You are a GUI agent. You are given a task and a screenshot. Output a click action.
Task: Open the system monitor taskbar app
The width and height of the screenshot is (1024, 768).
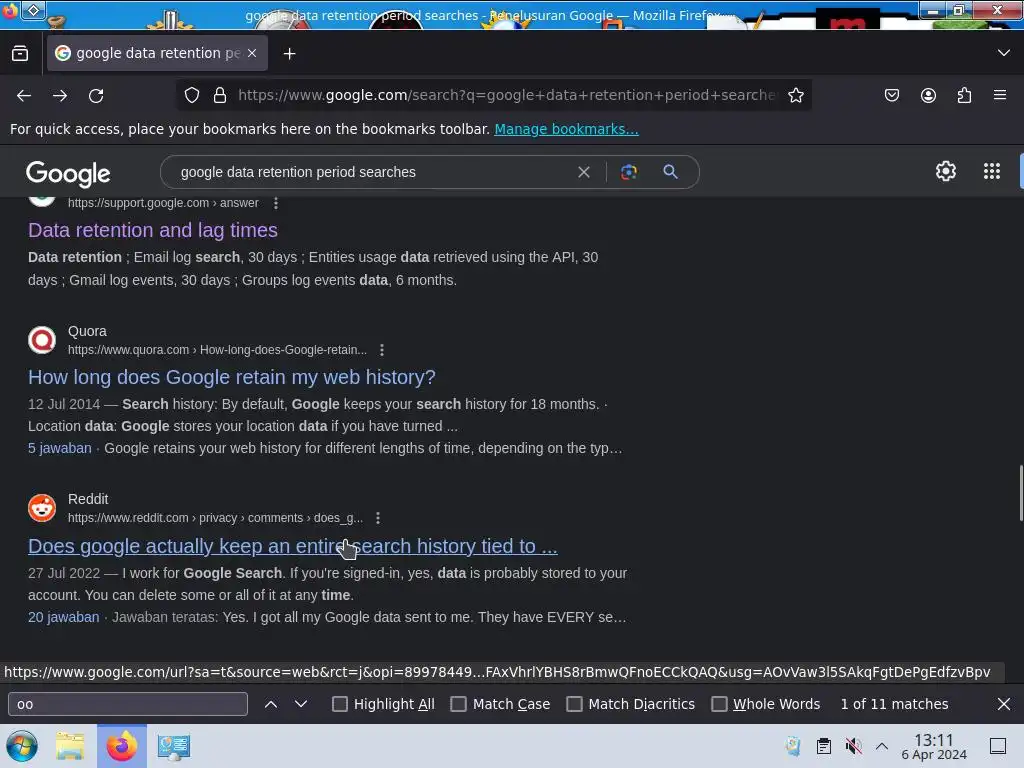tap(173, 746)
